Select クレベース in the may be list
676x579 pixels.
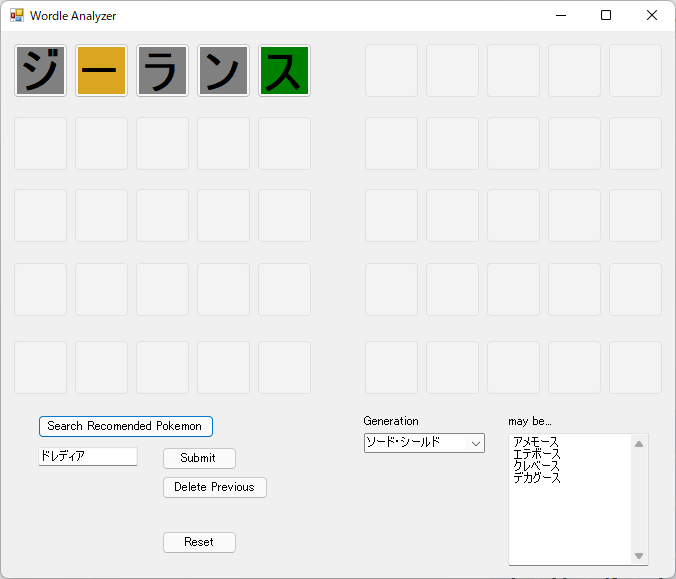pyautogui.click(x=536, y=466)
